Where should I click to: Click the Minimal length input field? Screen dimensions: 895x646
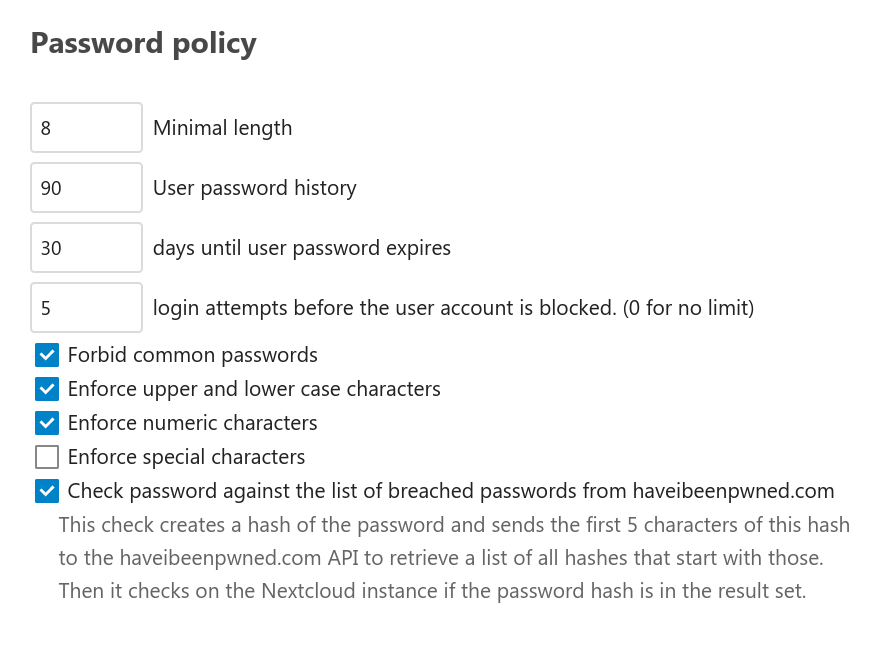(86, 128)
